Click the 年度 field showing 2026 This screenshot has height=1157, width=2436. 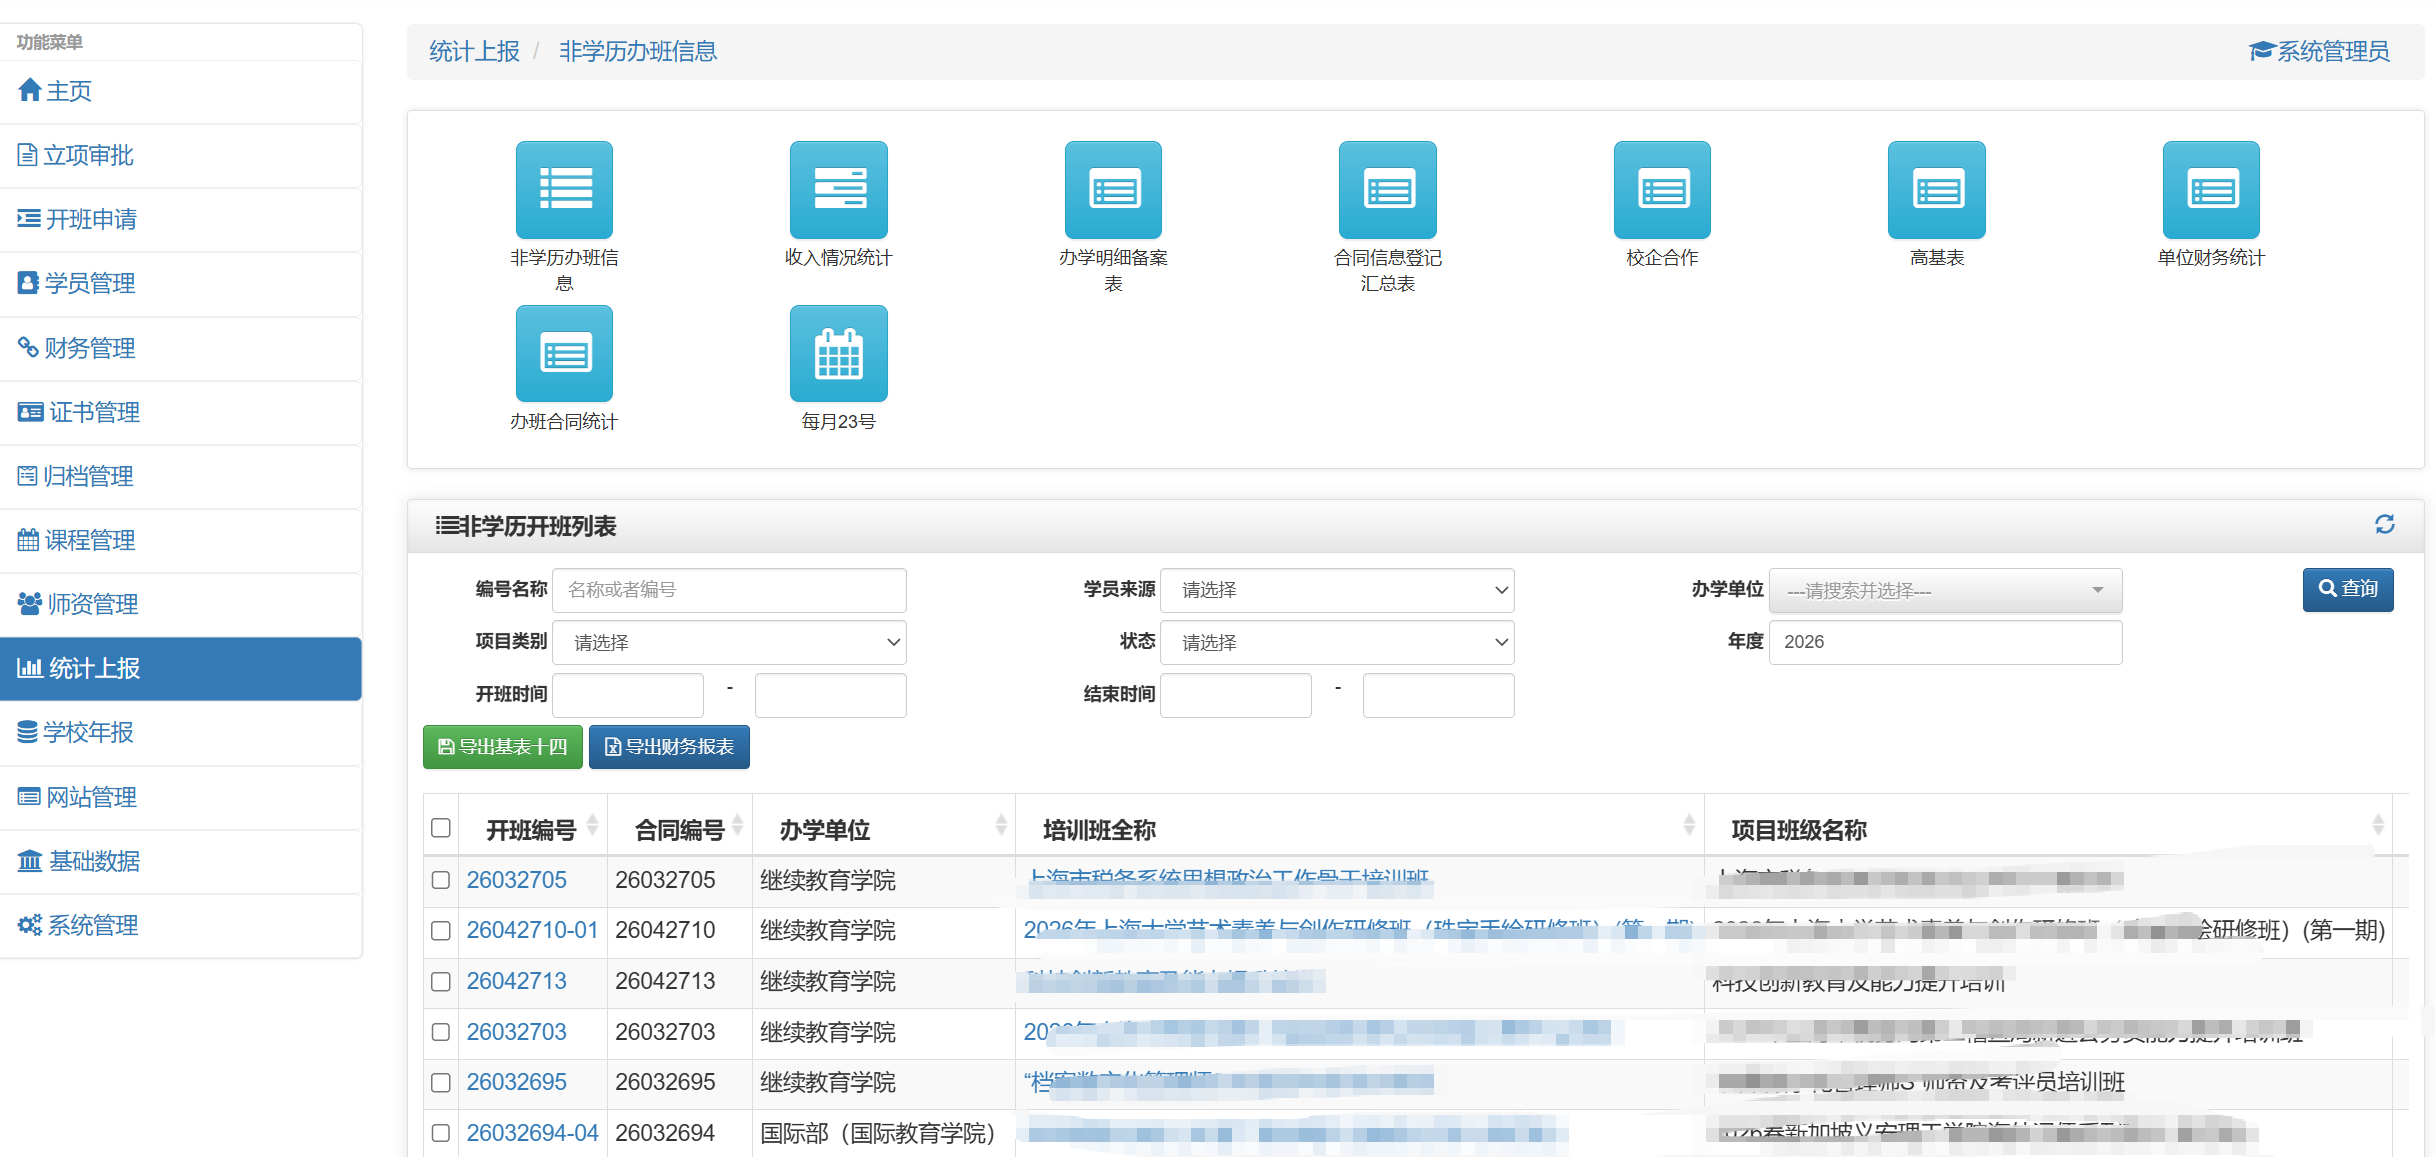pos(1945,642)
